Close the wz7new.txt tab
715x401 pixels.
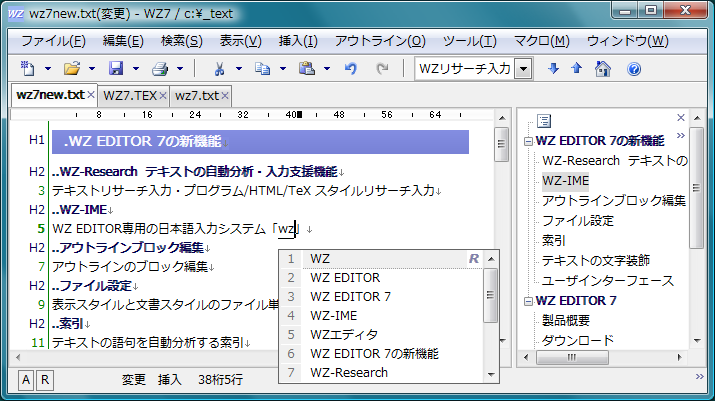point(91,95)
